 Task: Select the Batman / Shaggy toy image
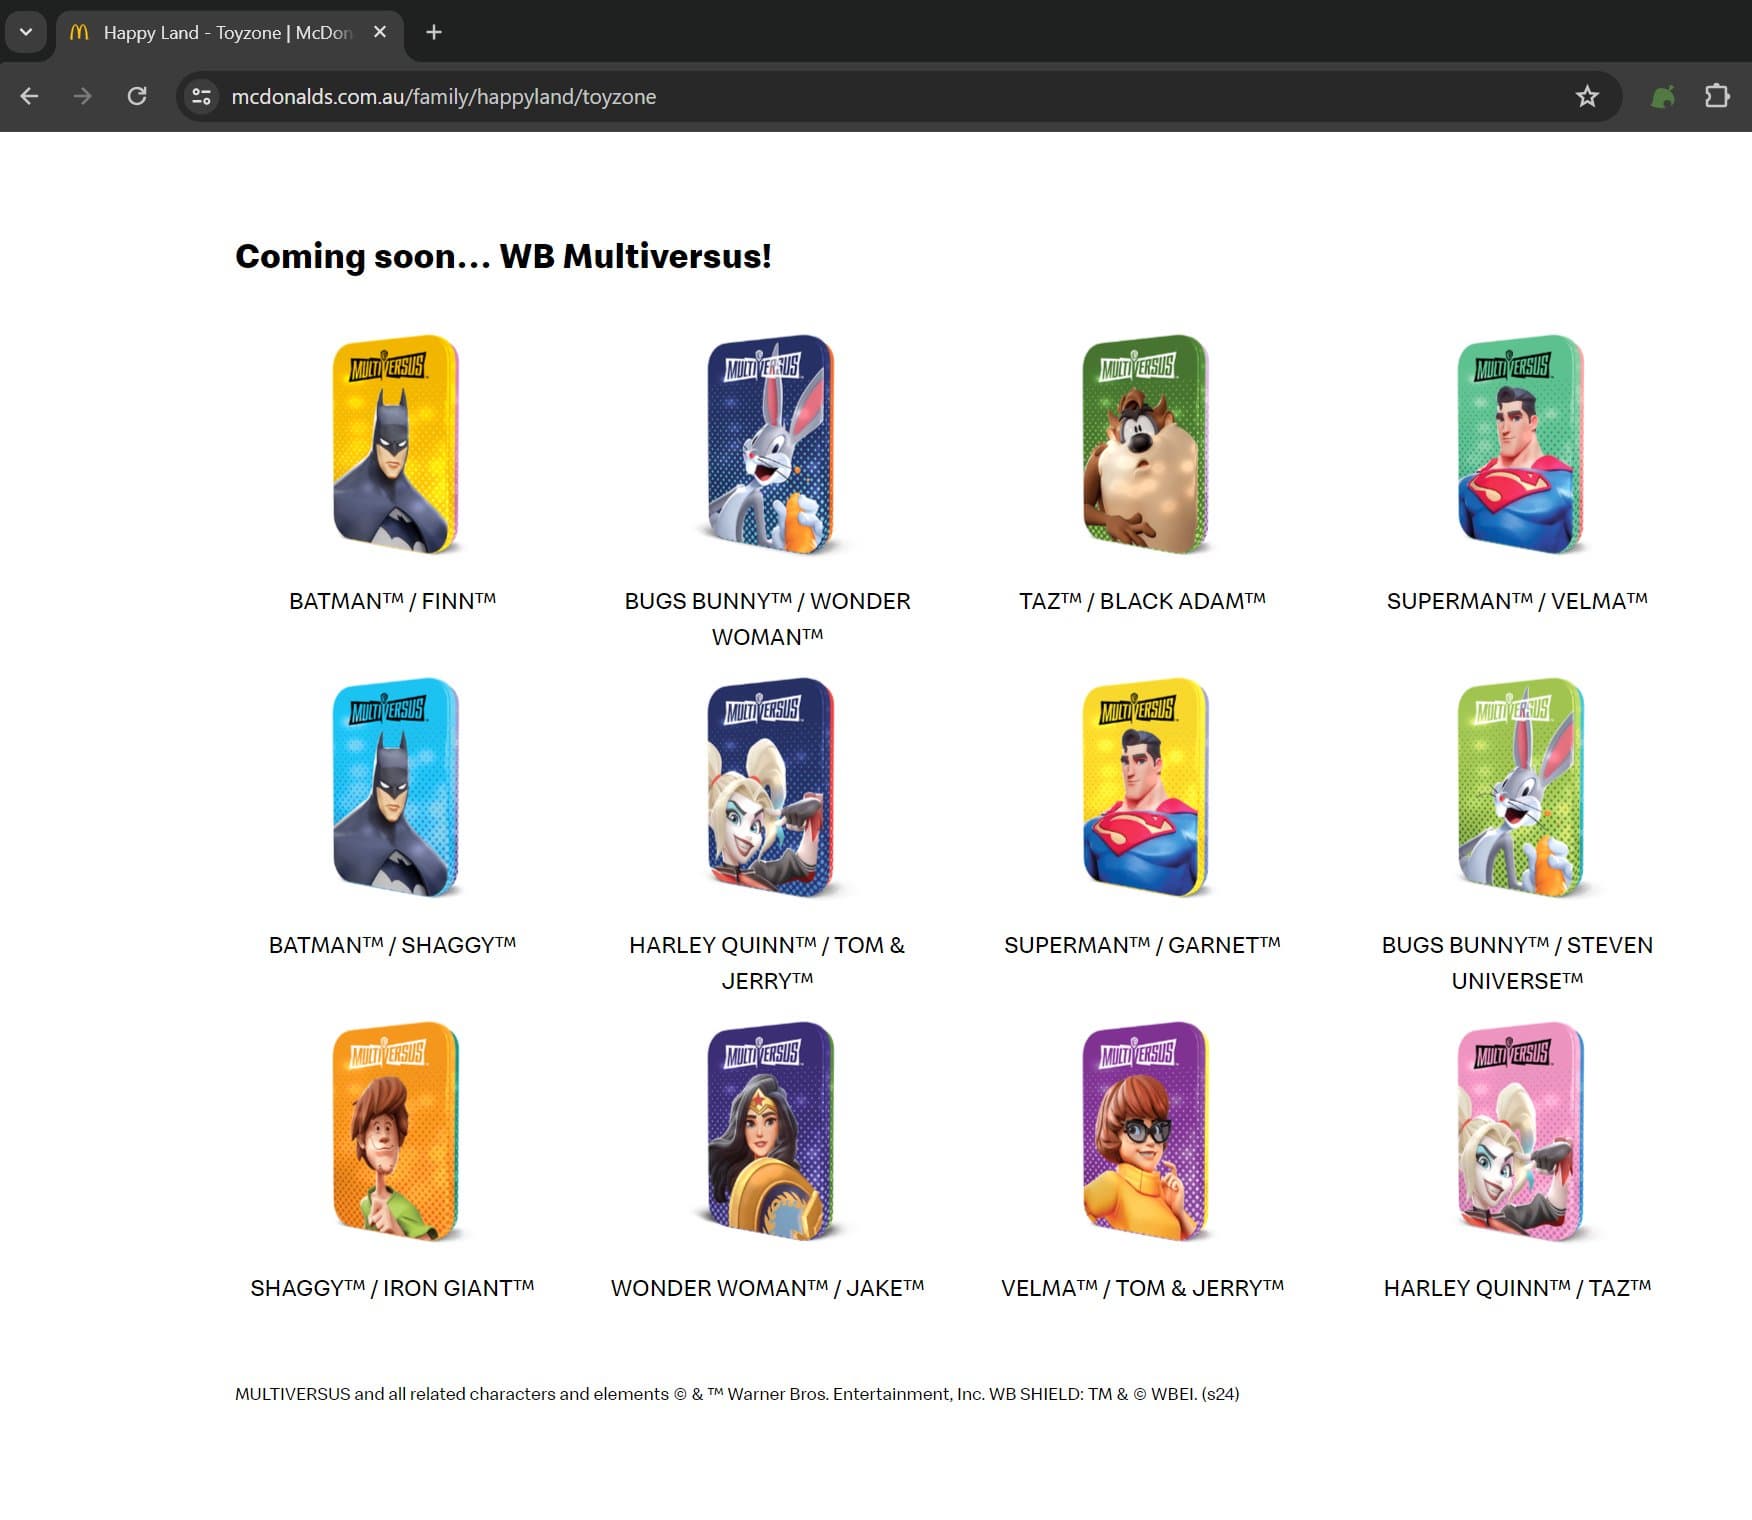click(x=395, y=788)
